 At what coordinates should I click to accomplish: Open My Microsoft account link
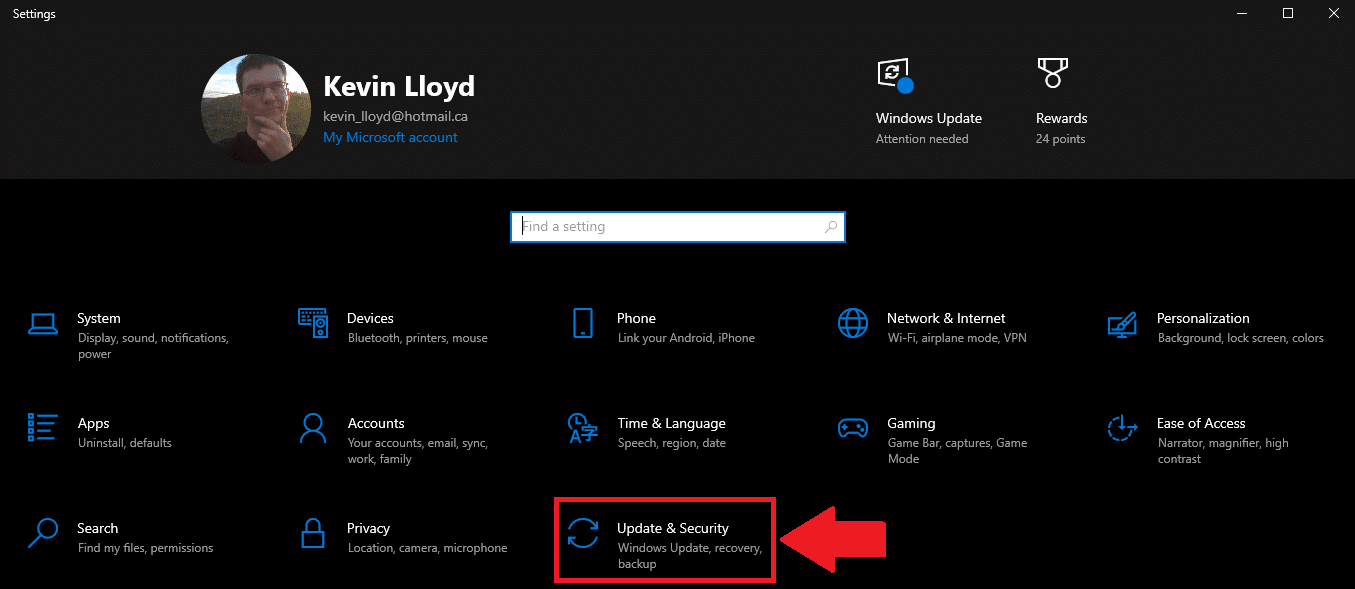(x=390, y=137)
